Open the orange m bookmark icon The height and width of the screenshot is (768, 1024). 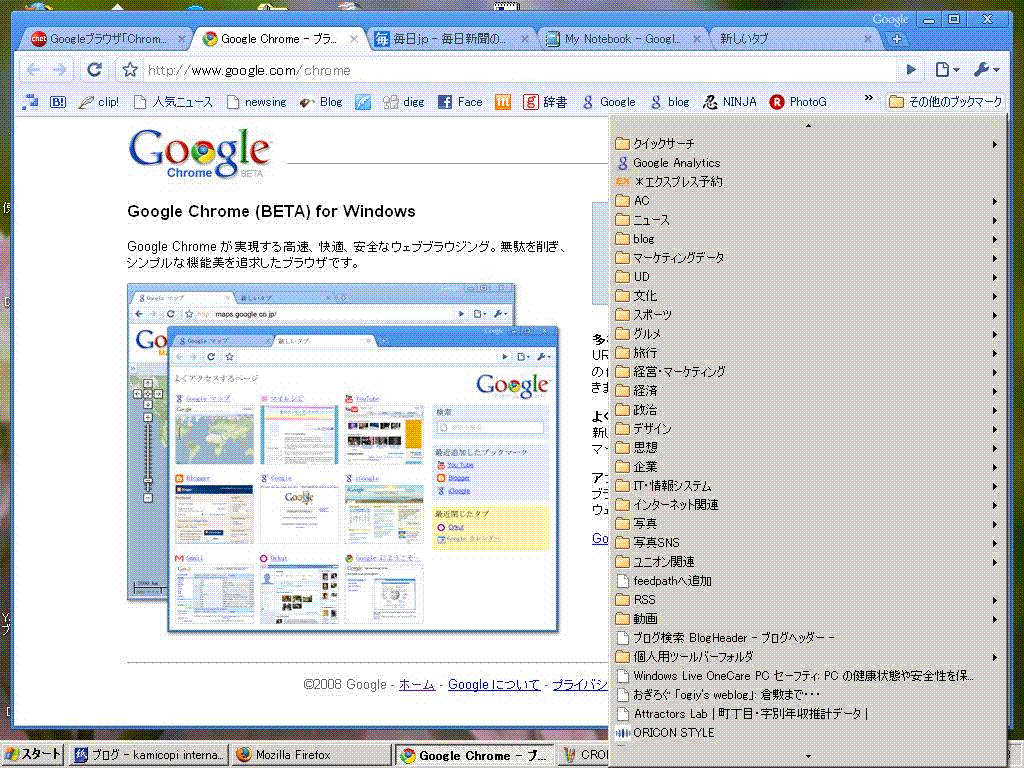click(x=503, y=102)
